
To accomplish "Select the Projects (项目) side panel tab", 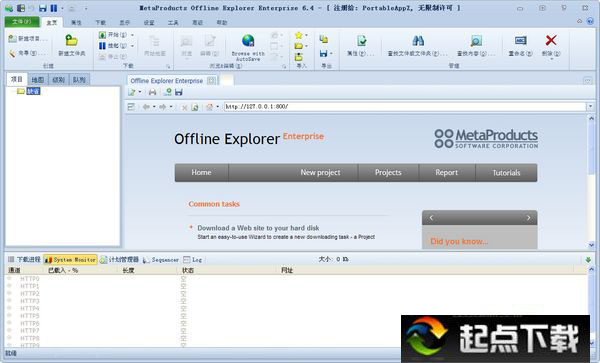I will pyautogui.click(x=16, y=79).
